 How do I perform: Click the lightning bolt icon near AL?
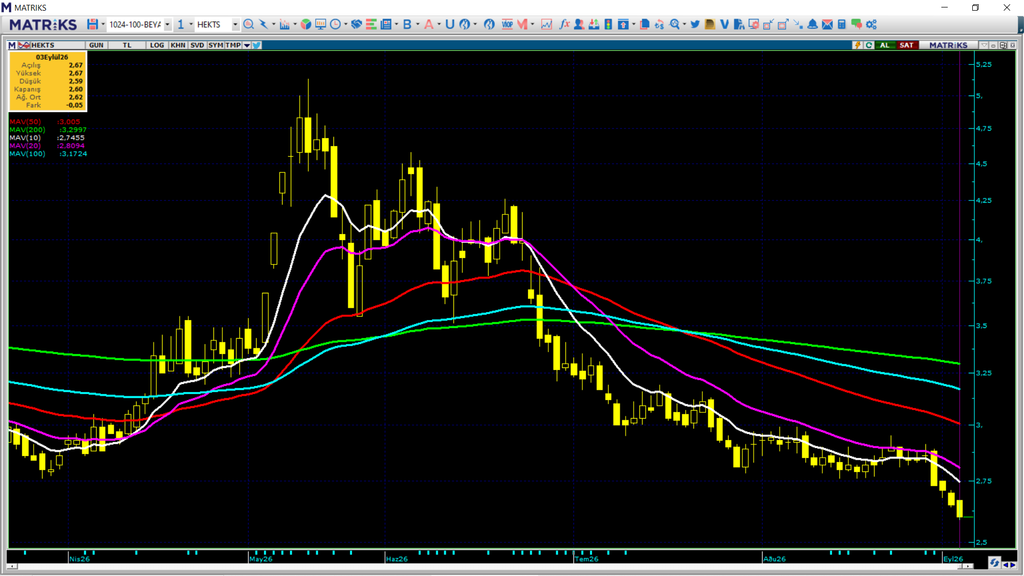pos(857,45)
